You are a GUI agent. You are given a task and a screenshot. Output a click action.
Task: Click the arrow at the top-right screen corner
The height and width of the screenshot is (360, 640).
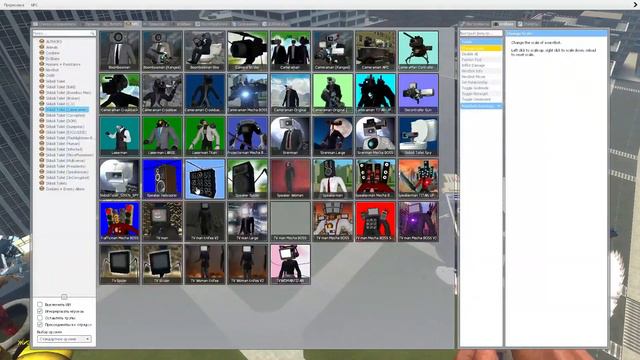(636, 4)
